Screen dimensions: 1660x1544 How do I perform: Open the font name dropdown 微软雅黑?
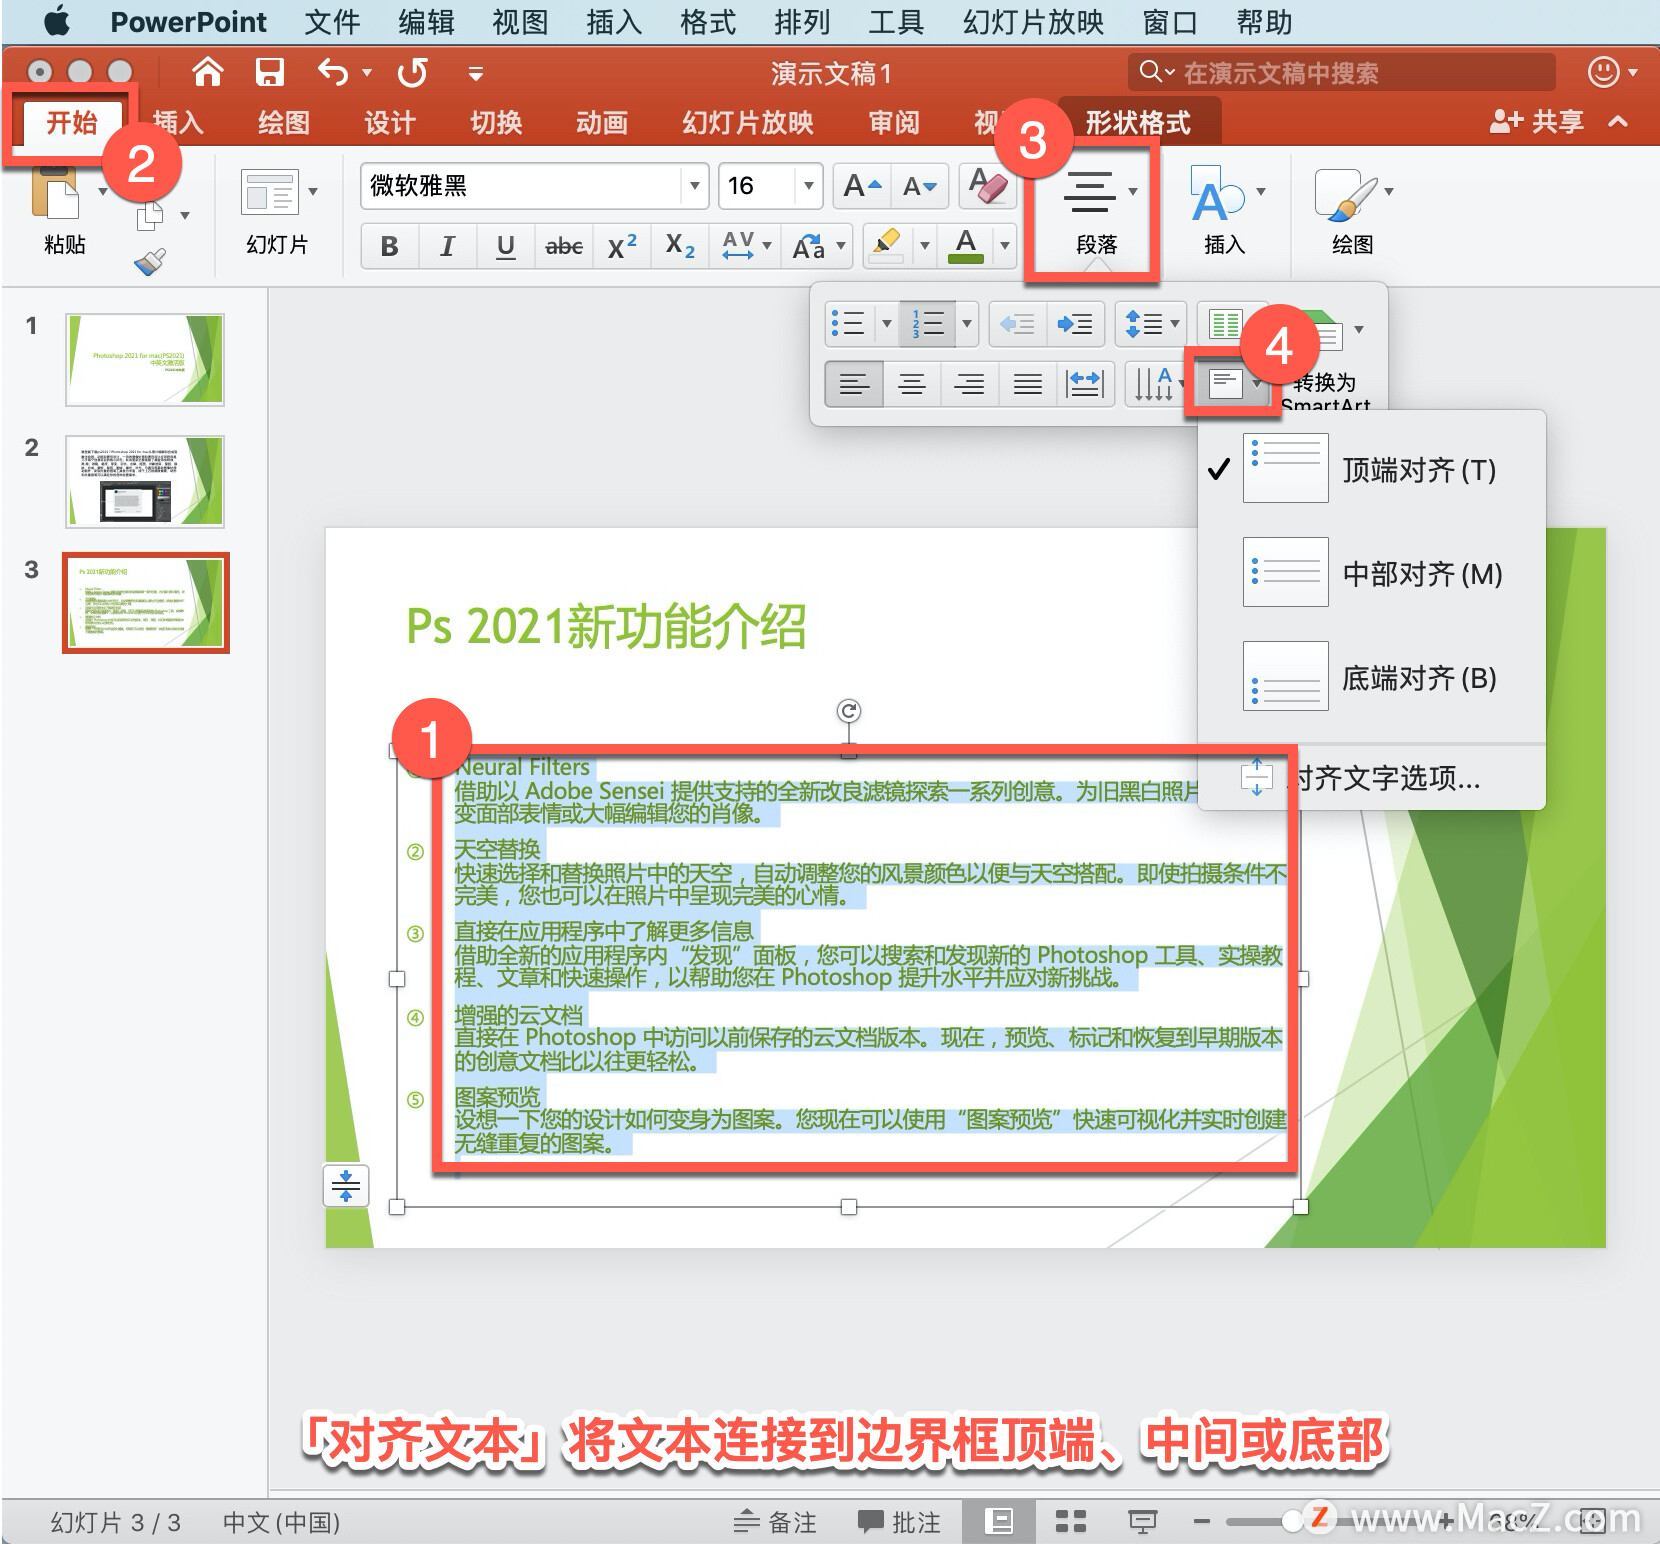(x=694, y=186)
